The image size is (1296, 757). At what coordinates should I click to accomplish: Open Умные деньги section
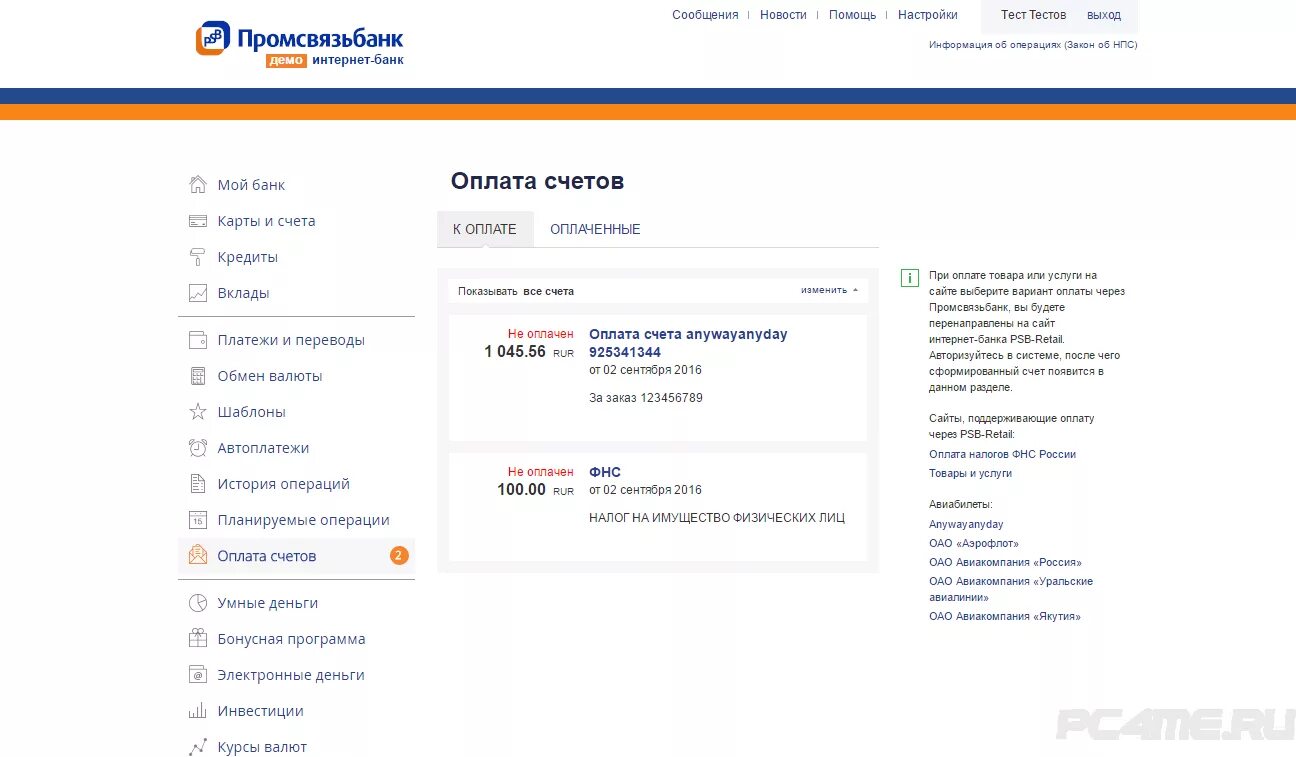click(x=267, y=603)
